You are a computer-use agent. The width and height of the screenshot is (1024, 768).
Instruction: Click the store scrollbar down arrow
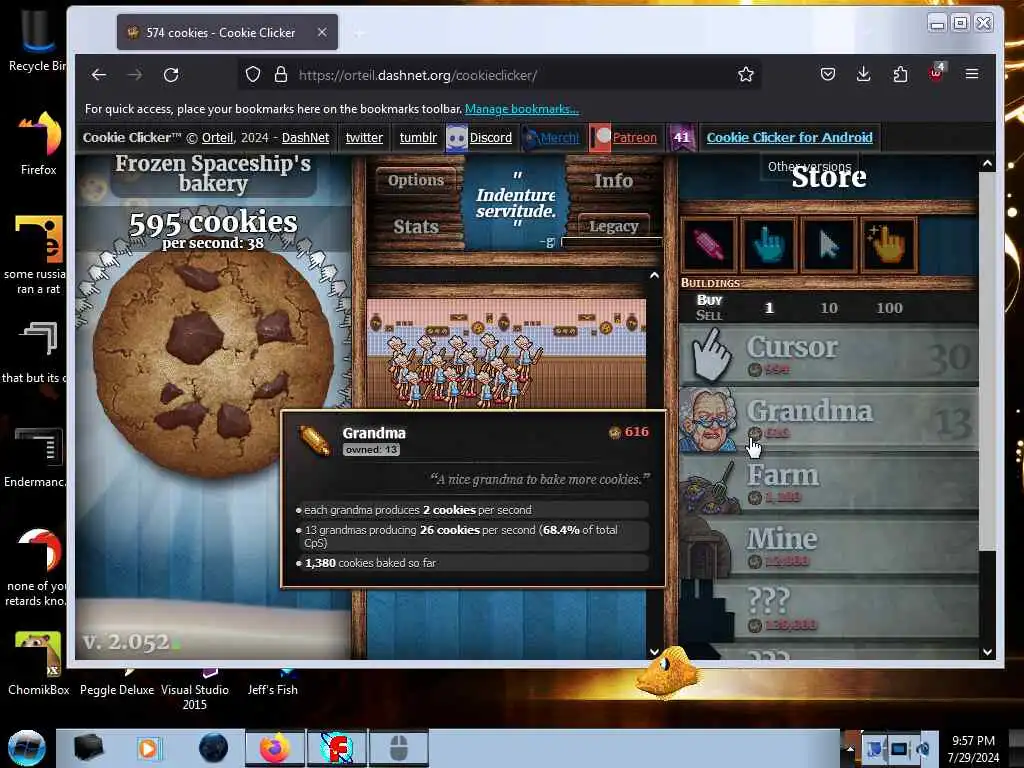[987, 652]
